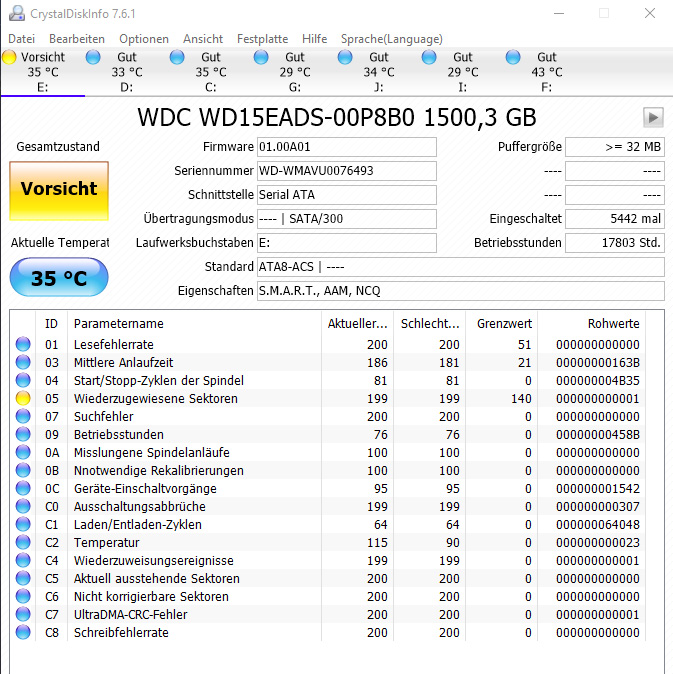Screen dimensions: 673x674
Task: Click the yellow status orb of drive E:
Action: click(9, 57)
